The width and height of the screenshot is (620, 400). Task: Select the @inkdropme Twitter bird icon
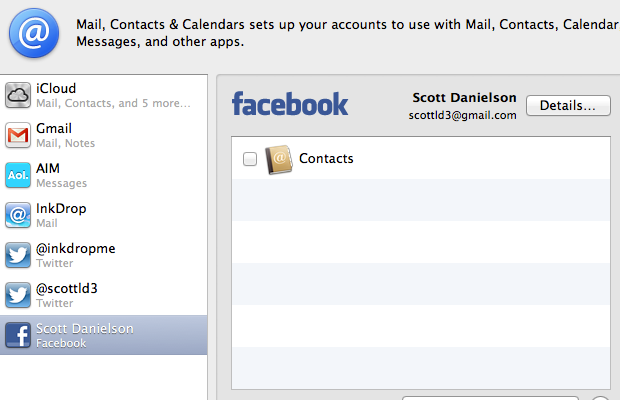tap(18, 255)
